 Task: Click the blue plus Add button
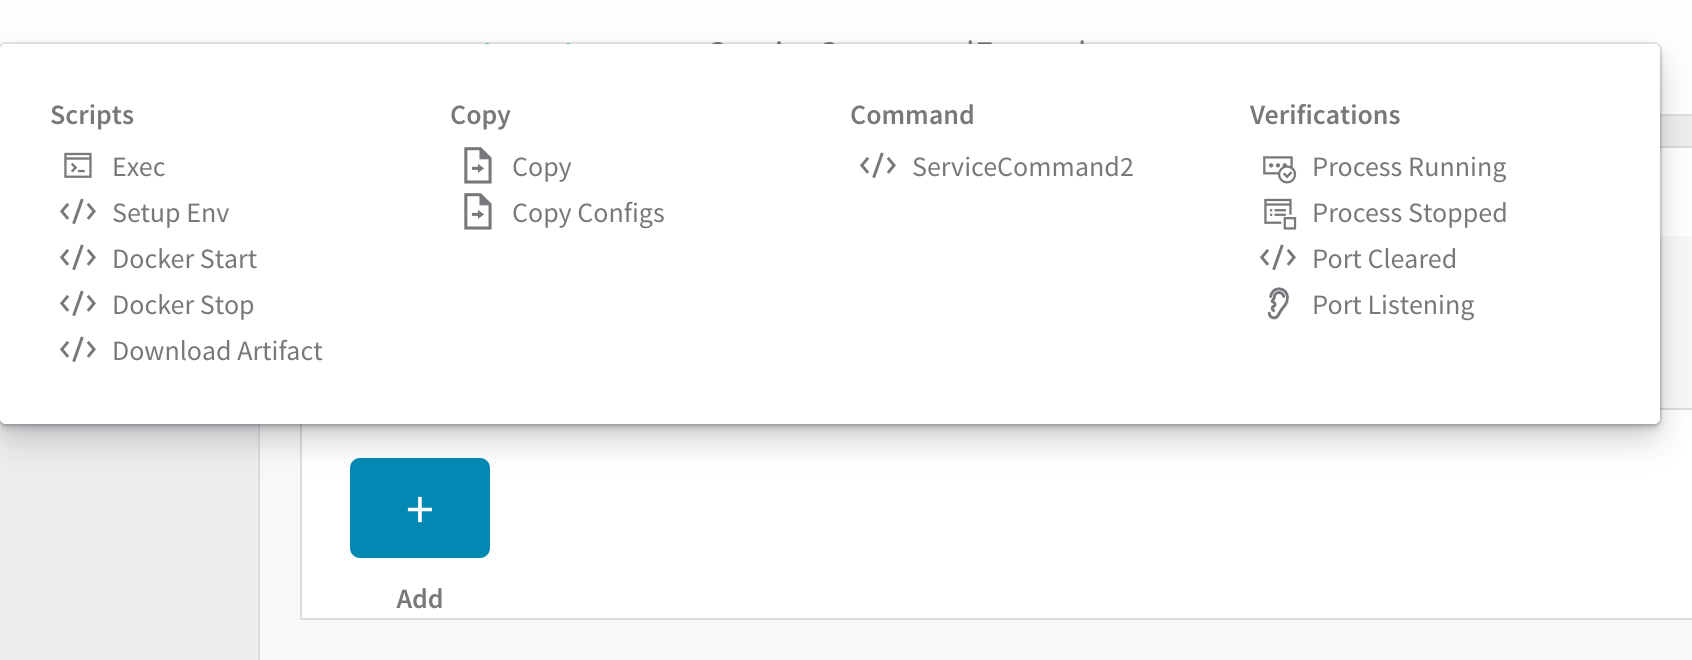point(420,508)
